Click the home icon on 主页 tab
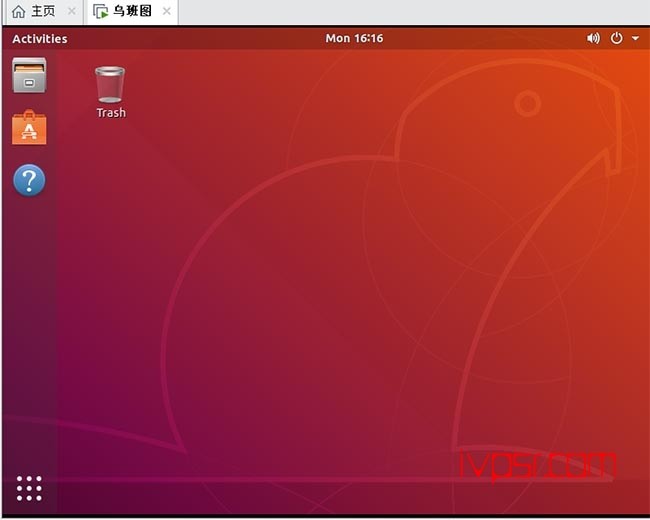 pyautogui.click(x=19, y=12)
